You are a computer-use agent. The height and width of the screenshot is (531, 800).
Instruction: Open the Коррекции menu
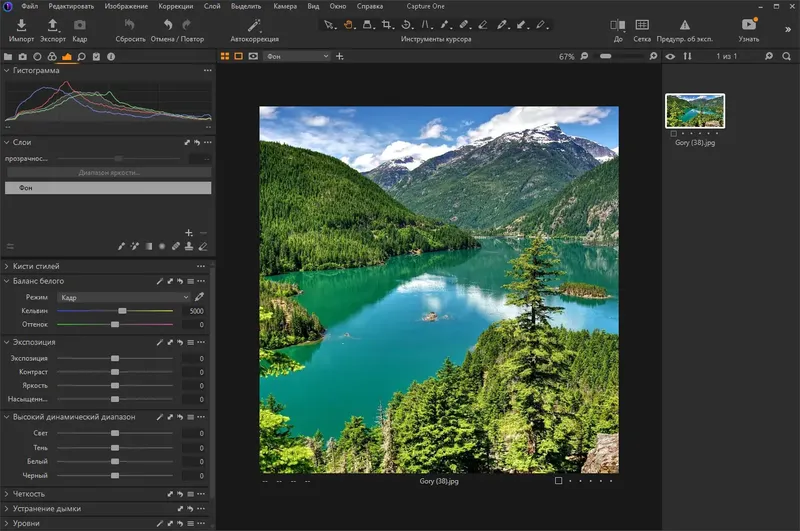176,6
